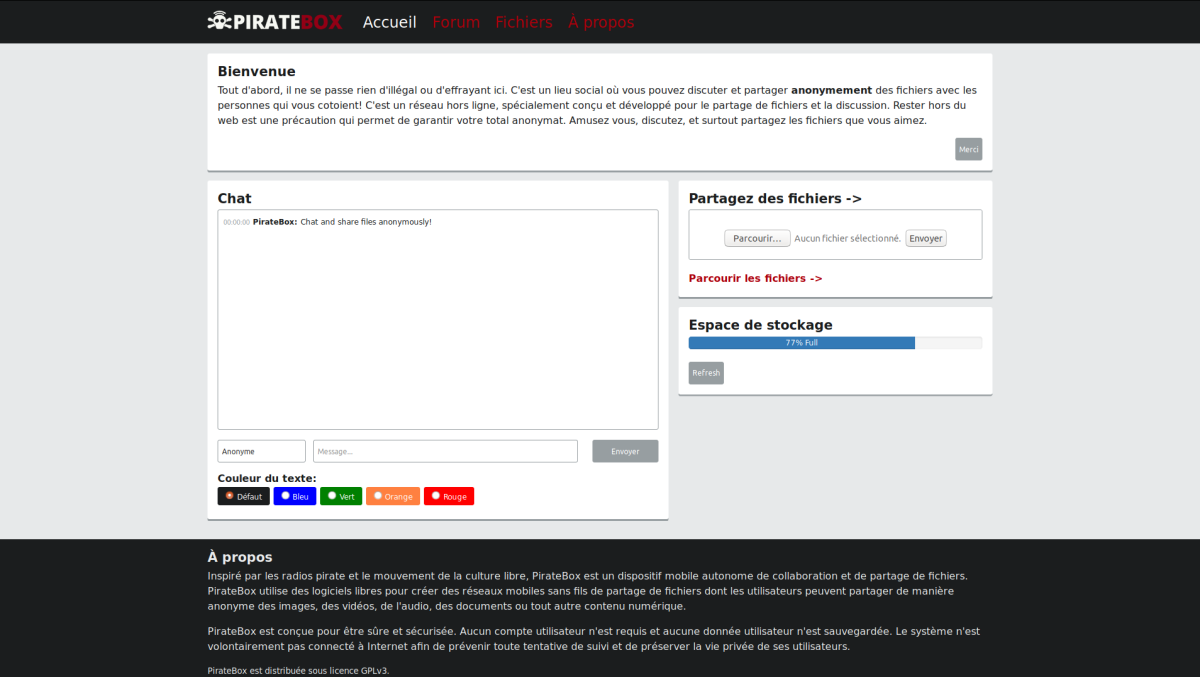Screen dimensions: 1200x677
Task: Click the Anonyme nickname field
Action: [x=262, y=451]
